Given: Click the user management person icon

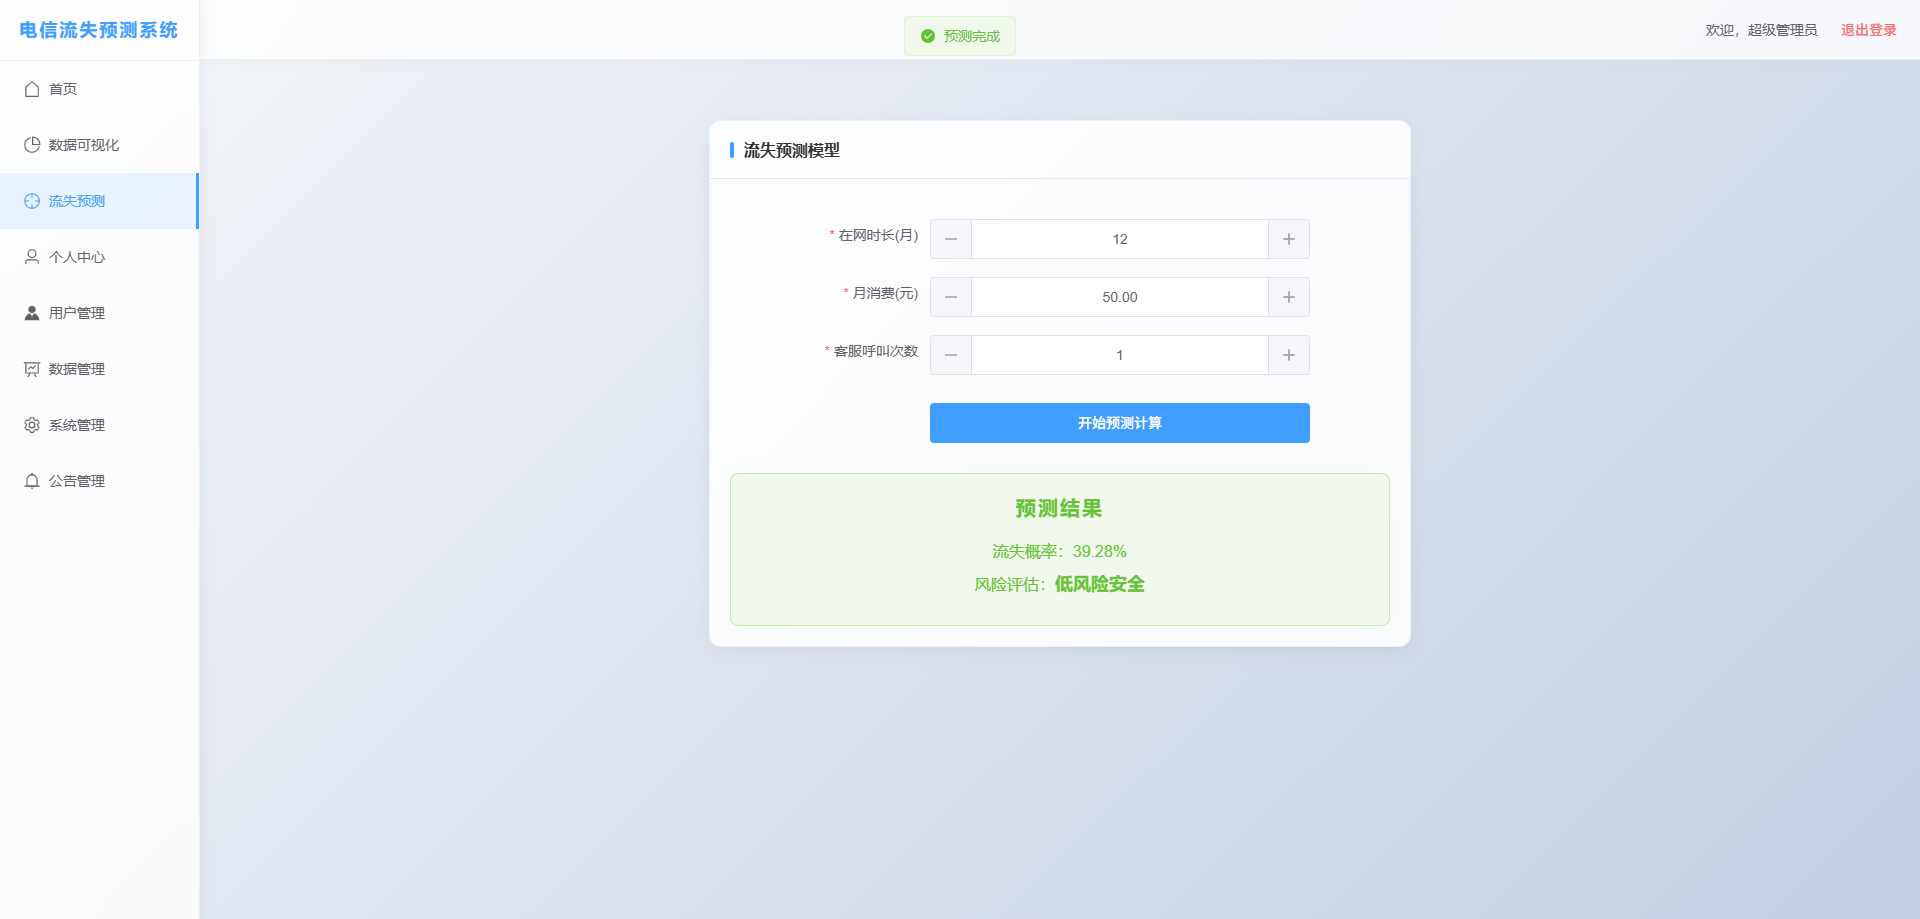Looking at the screenshot, I should (x=32, y=313).
